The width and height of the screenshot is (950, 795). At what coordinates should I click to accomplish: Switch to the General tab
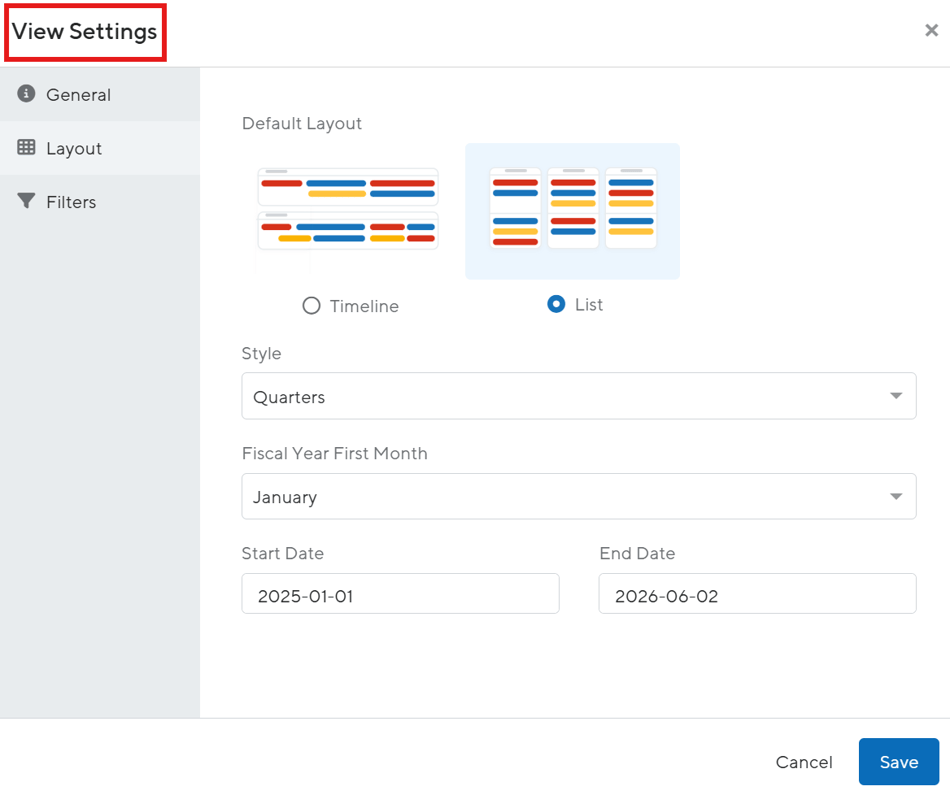point(78,95)
